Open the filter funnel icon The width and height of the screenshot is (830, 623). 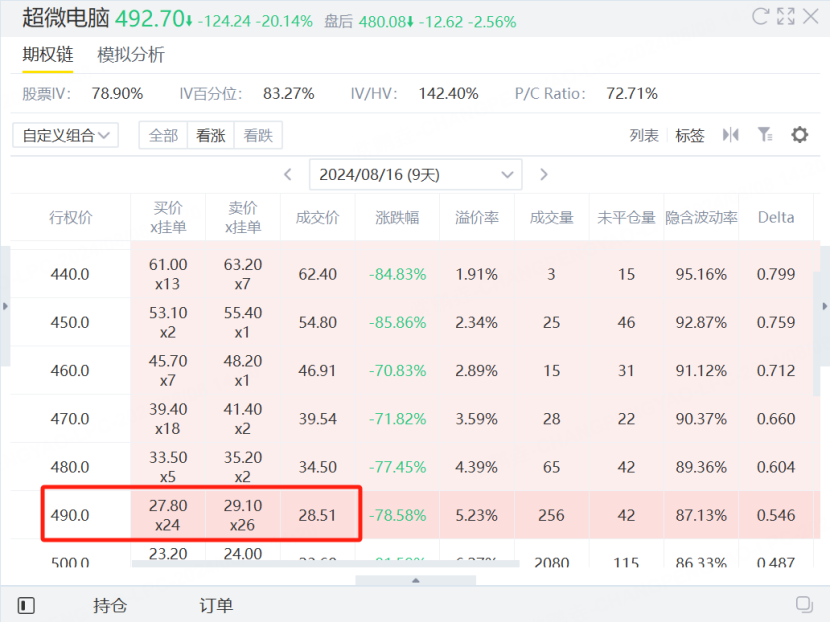pyautogui.click(x=765, y=135)
